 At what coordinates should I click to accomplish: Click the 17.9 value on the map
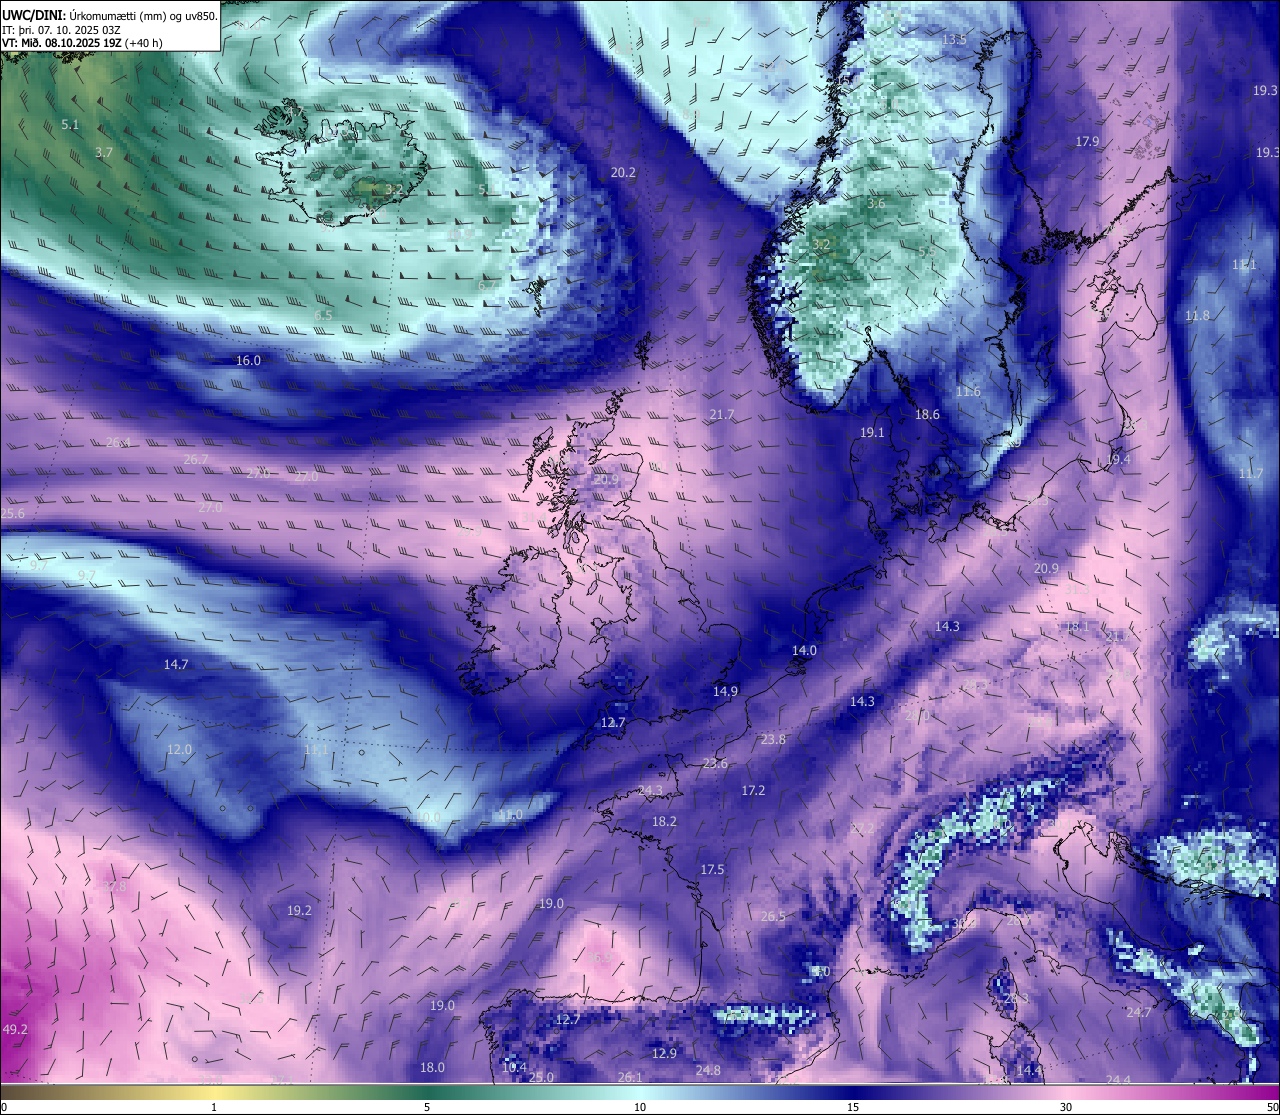(x=1088, y=142)
